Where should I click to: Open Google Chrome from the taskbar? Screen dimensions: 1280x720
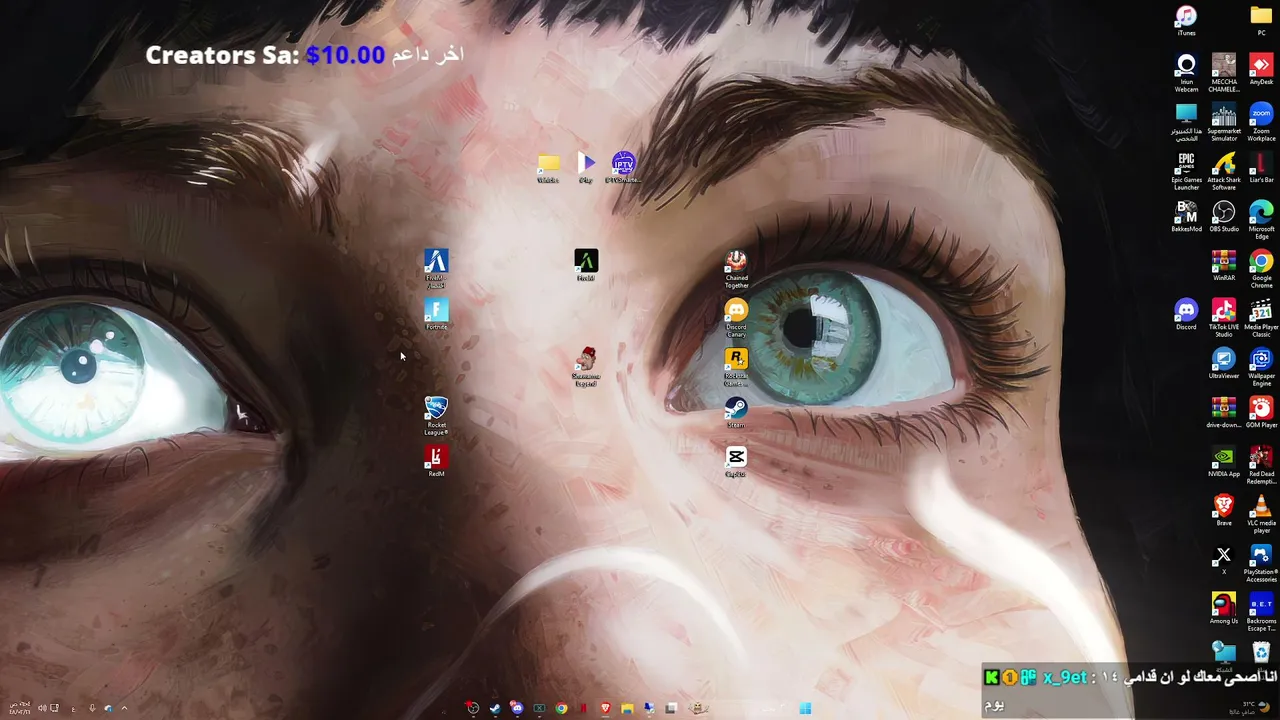pos(561,709)
